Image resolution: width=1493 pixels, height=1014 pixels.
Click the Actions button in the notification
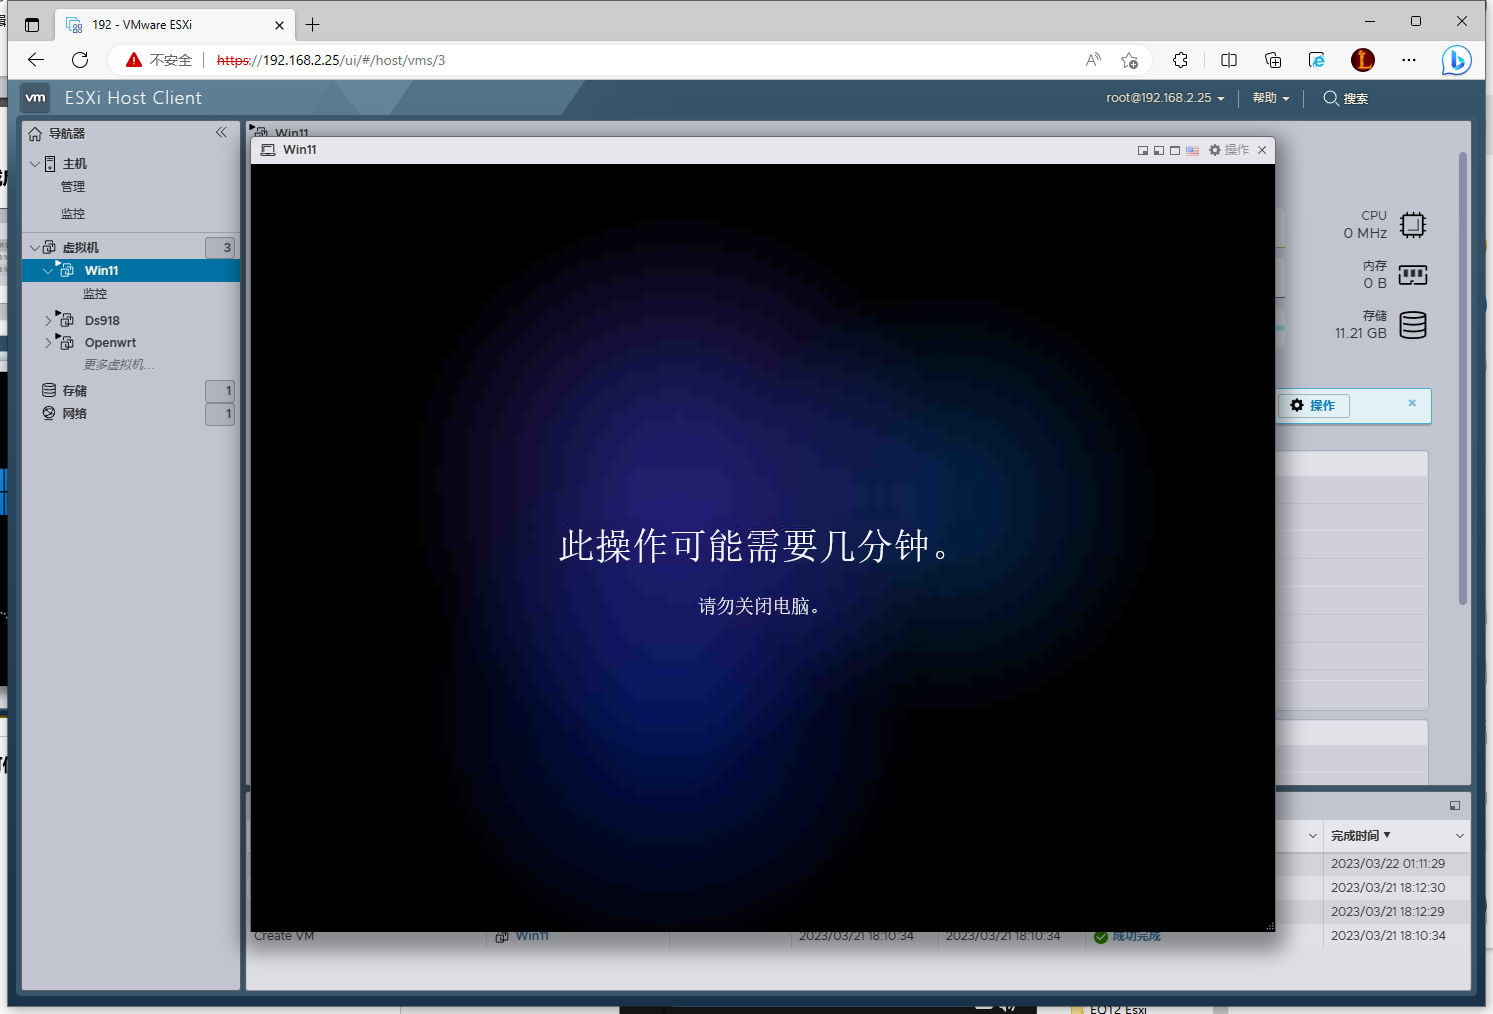(1314, 405)
